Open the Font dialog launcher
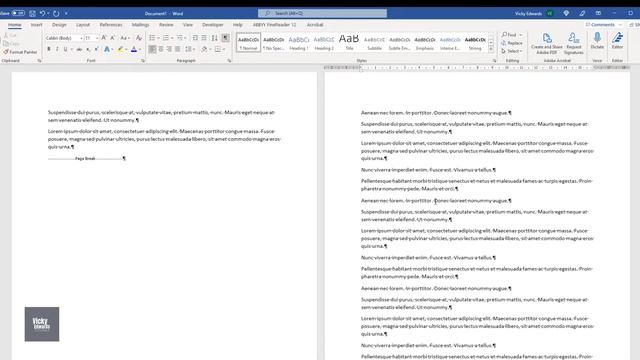The height and width of the screenshot is (360, 640). [143, 60]
